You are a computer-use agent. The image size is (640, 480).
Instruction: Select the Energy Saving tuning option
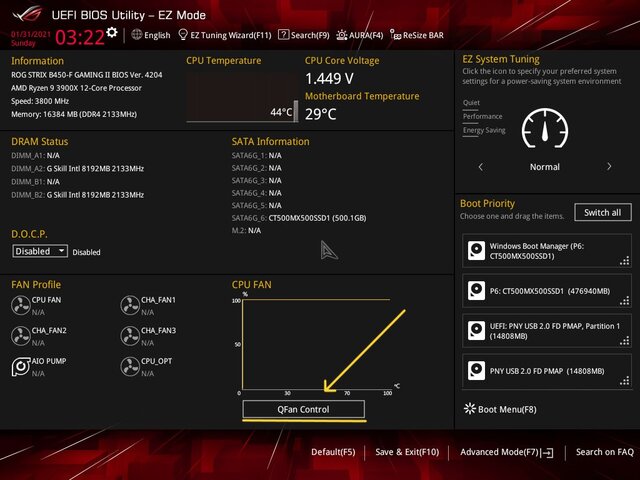pyautogui.click(x=484, y=131)
